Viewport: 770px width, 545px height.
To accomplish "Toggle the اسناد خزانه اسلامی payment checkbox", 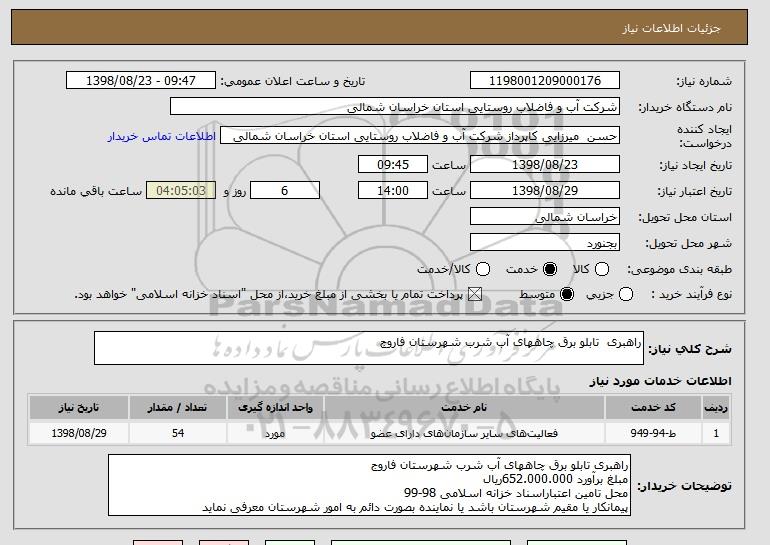I will (475, 294).
